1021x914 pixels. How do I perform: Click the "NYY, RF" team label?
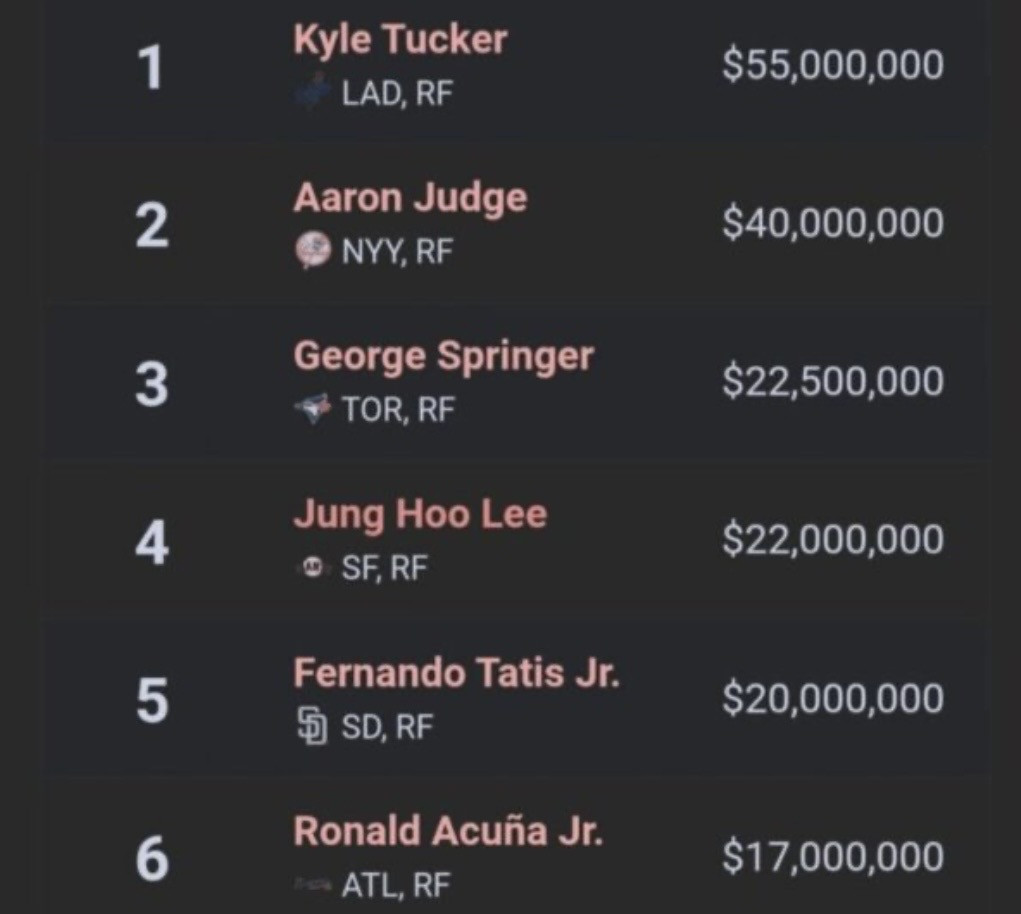397,251
